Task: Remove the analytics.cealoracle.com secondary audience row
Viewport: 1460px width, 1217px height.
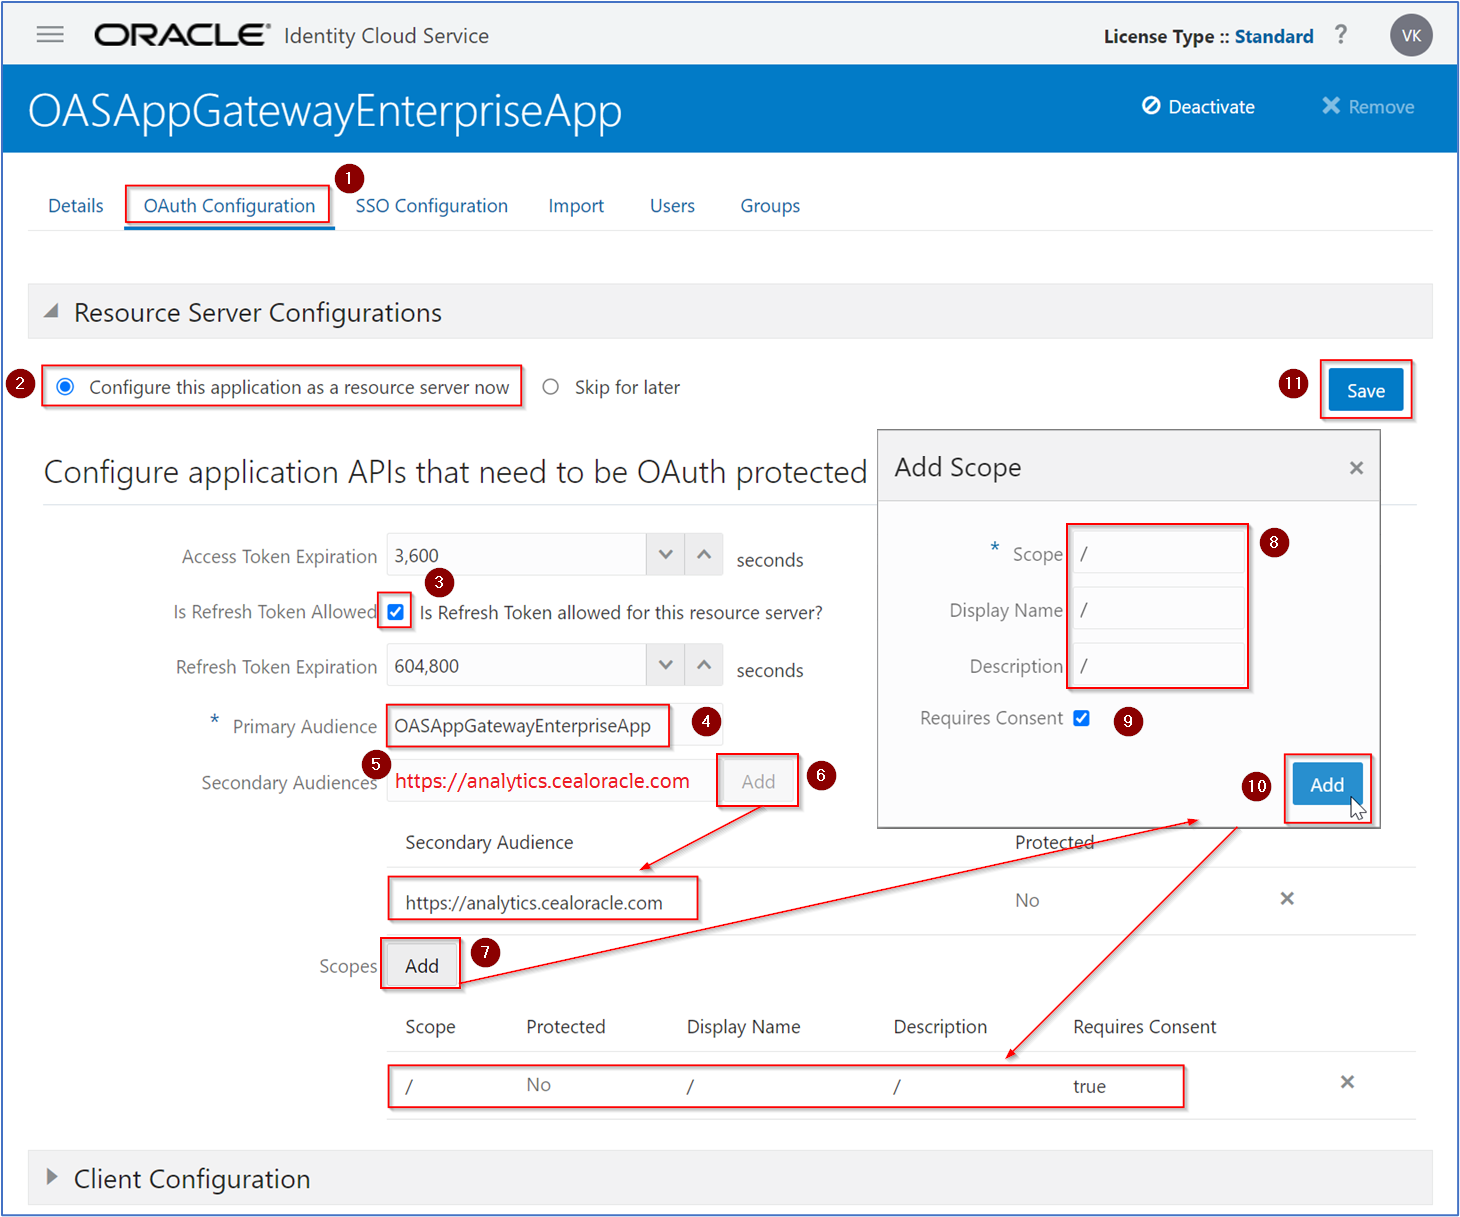Action: pyautogui.click(x=1287, y=899)
